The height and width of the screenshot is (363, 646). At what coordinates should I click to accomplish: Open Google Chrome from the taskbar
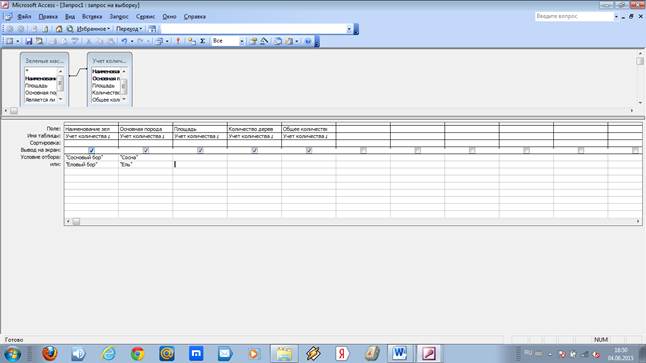138,354
